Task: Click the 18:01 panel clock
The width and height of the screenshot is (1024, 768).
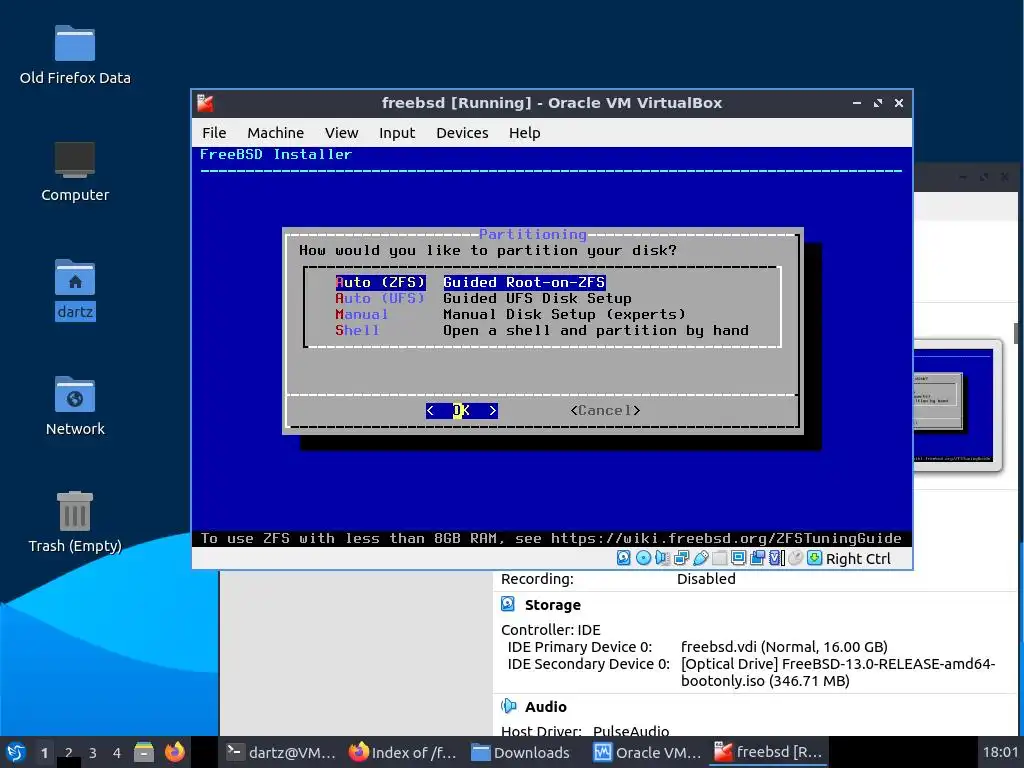Action: click(x=1000, y=752)
